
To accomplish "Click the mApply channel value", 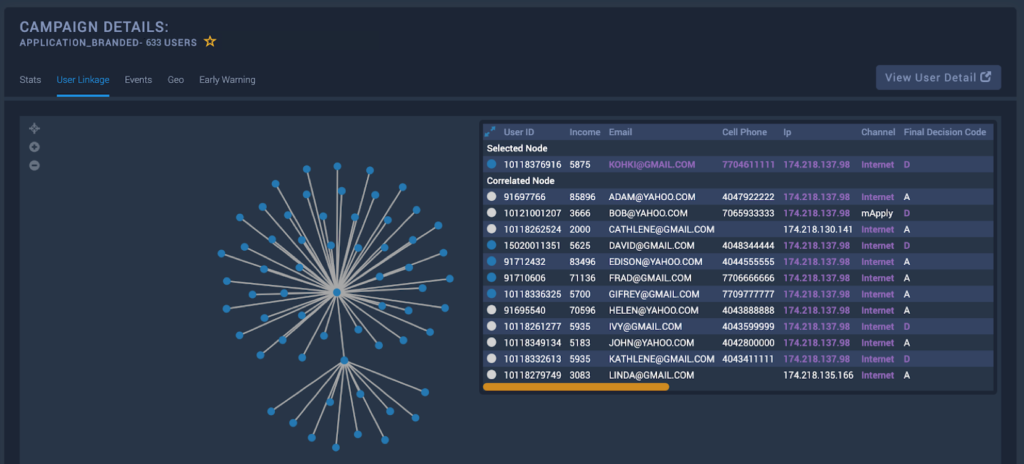I will pyautogui.click(x=876, y=213).
